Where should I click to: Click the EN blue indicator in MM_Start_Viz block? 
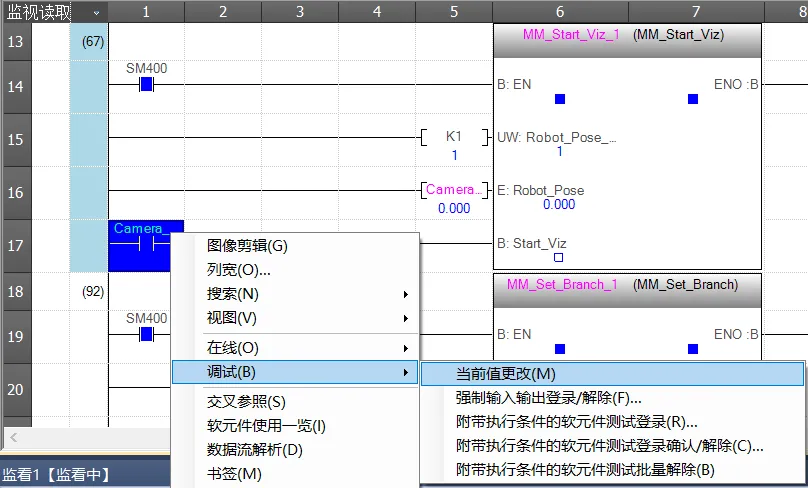point(560,99)
